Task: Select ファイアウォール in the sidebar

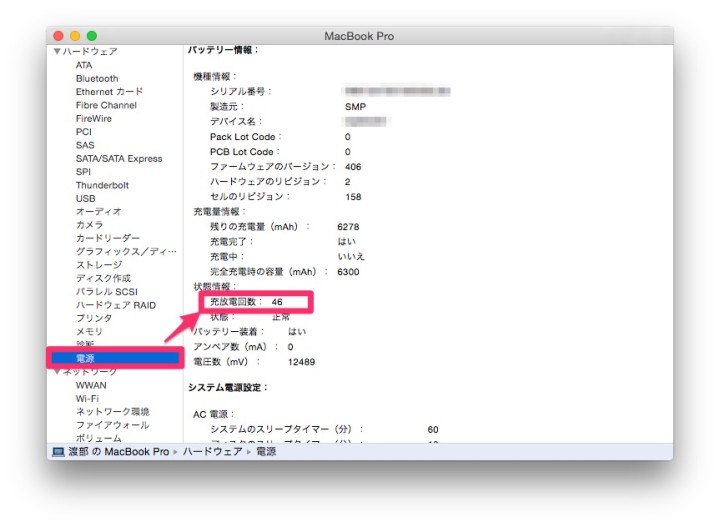Action: pyautogui.click(x=112, y=425)
